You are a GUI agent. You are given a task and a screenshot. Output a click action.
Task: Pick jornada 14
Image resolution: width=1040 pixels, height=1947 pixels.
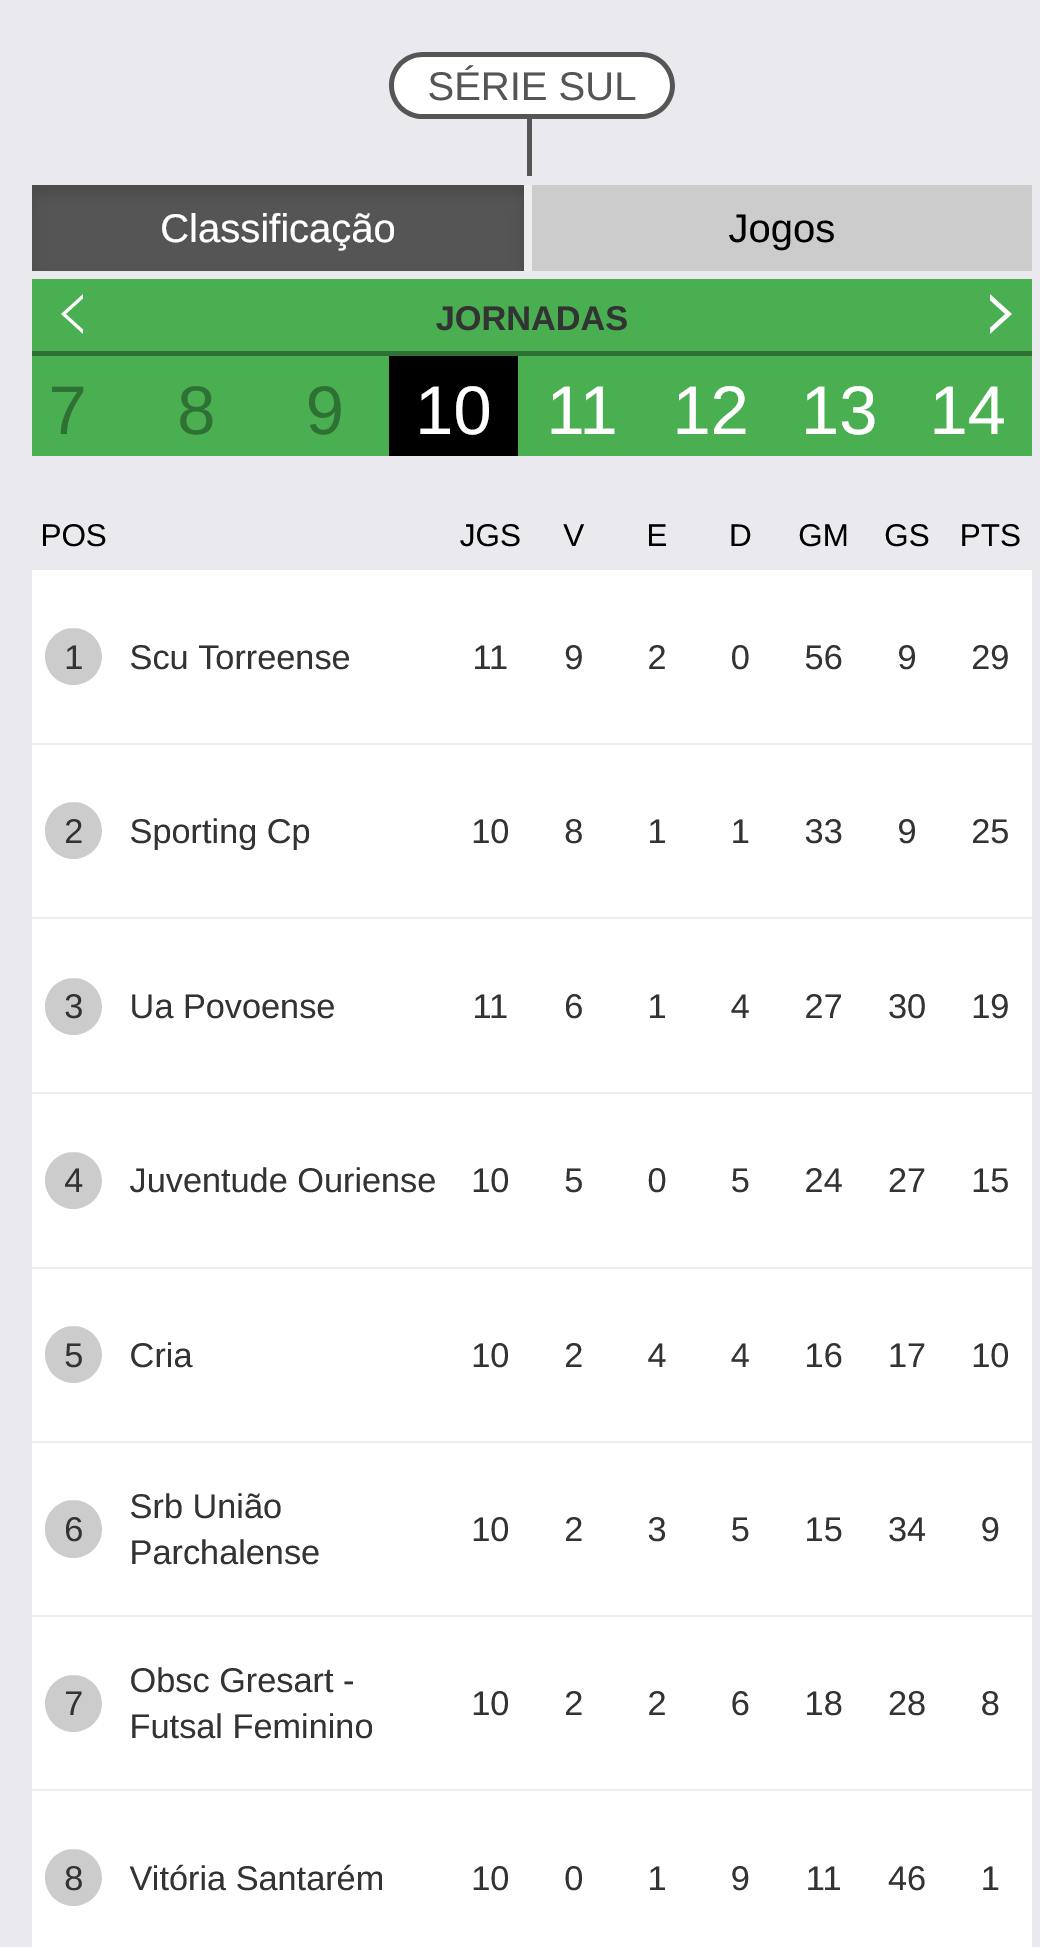(967, 410)
